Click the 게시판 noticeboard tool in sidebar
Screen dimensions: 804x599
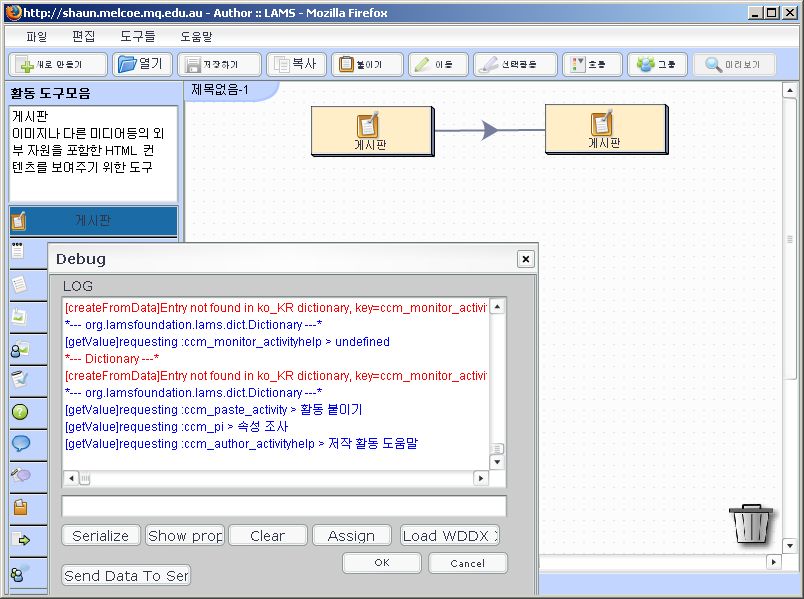93,220
